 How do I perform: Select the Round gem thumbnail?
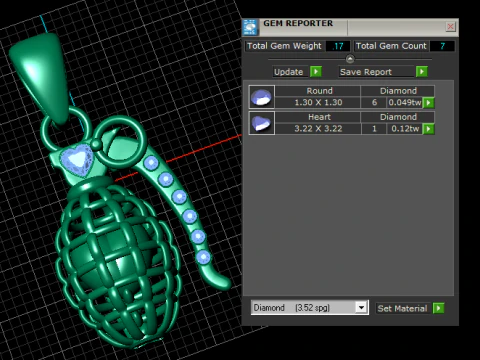[x=262, y=97]
